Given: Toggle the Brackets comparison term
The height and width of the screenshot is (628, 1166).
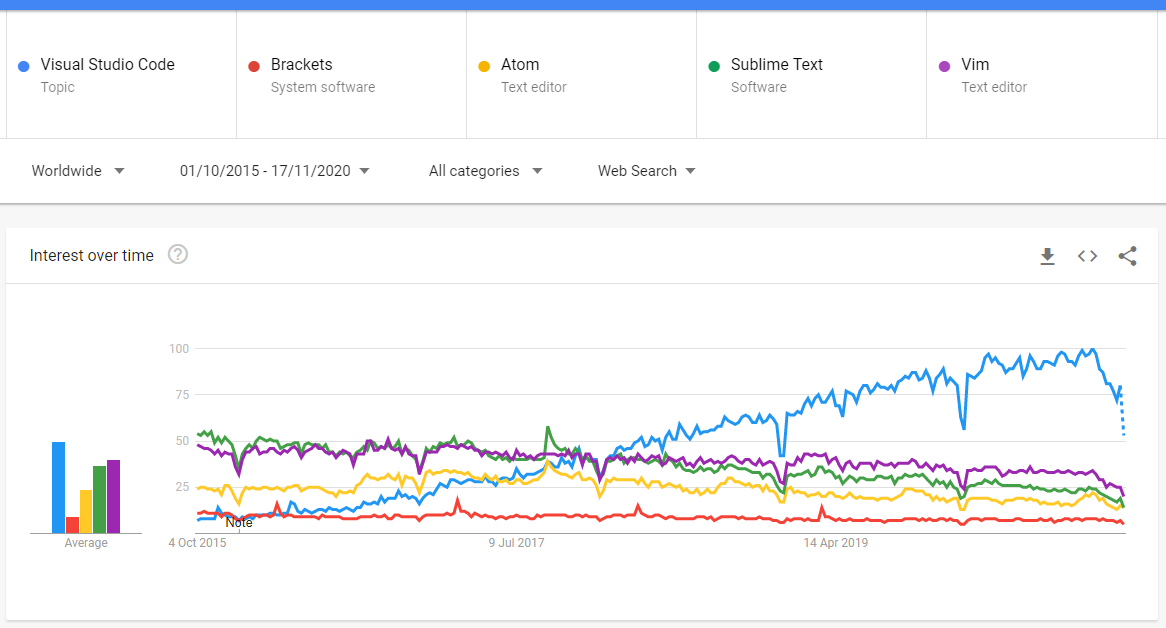Looking at the screenshot, I should [x=350, y=74].
